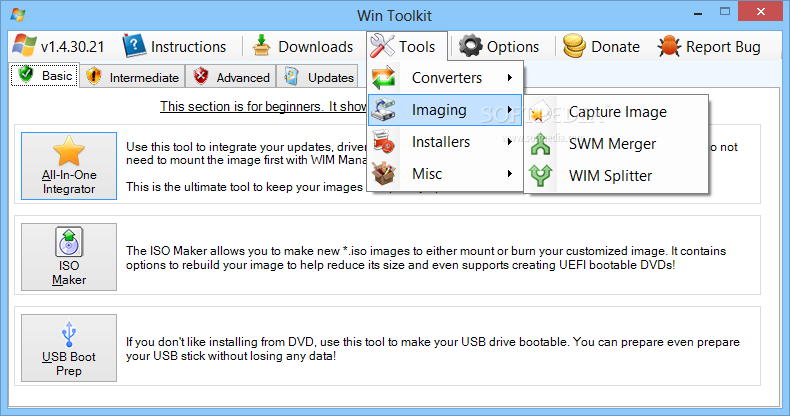The height and width of the screenshot is (416, 790).
Task: Launch the USB Boot Prep button
Action: click(x=69, y=348)
